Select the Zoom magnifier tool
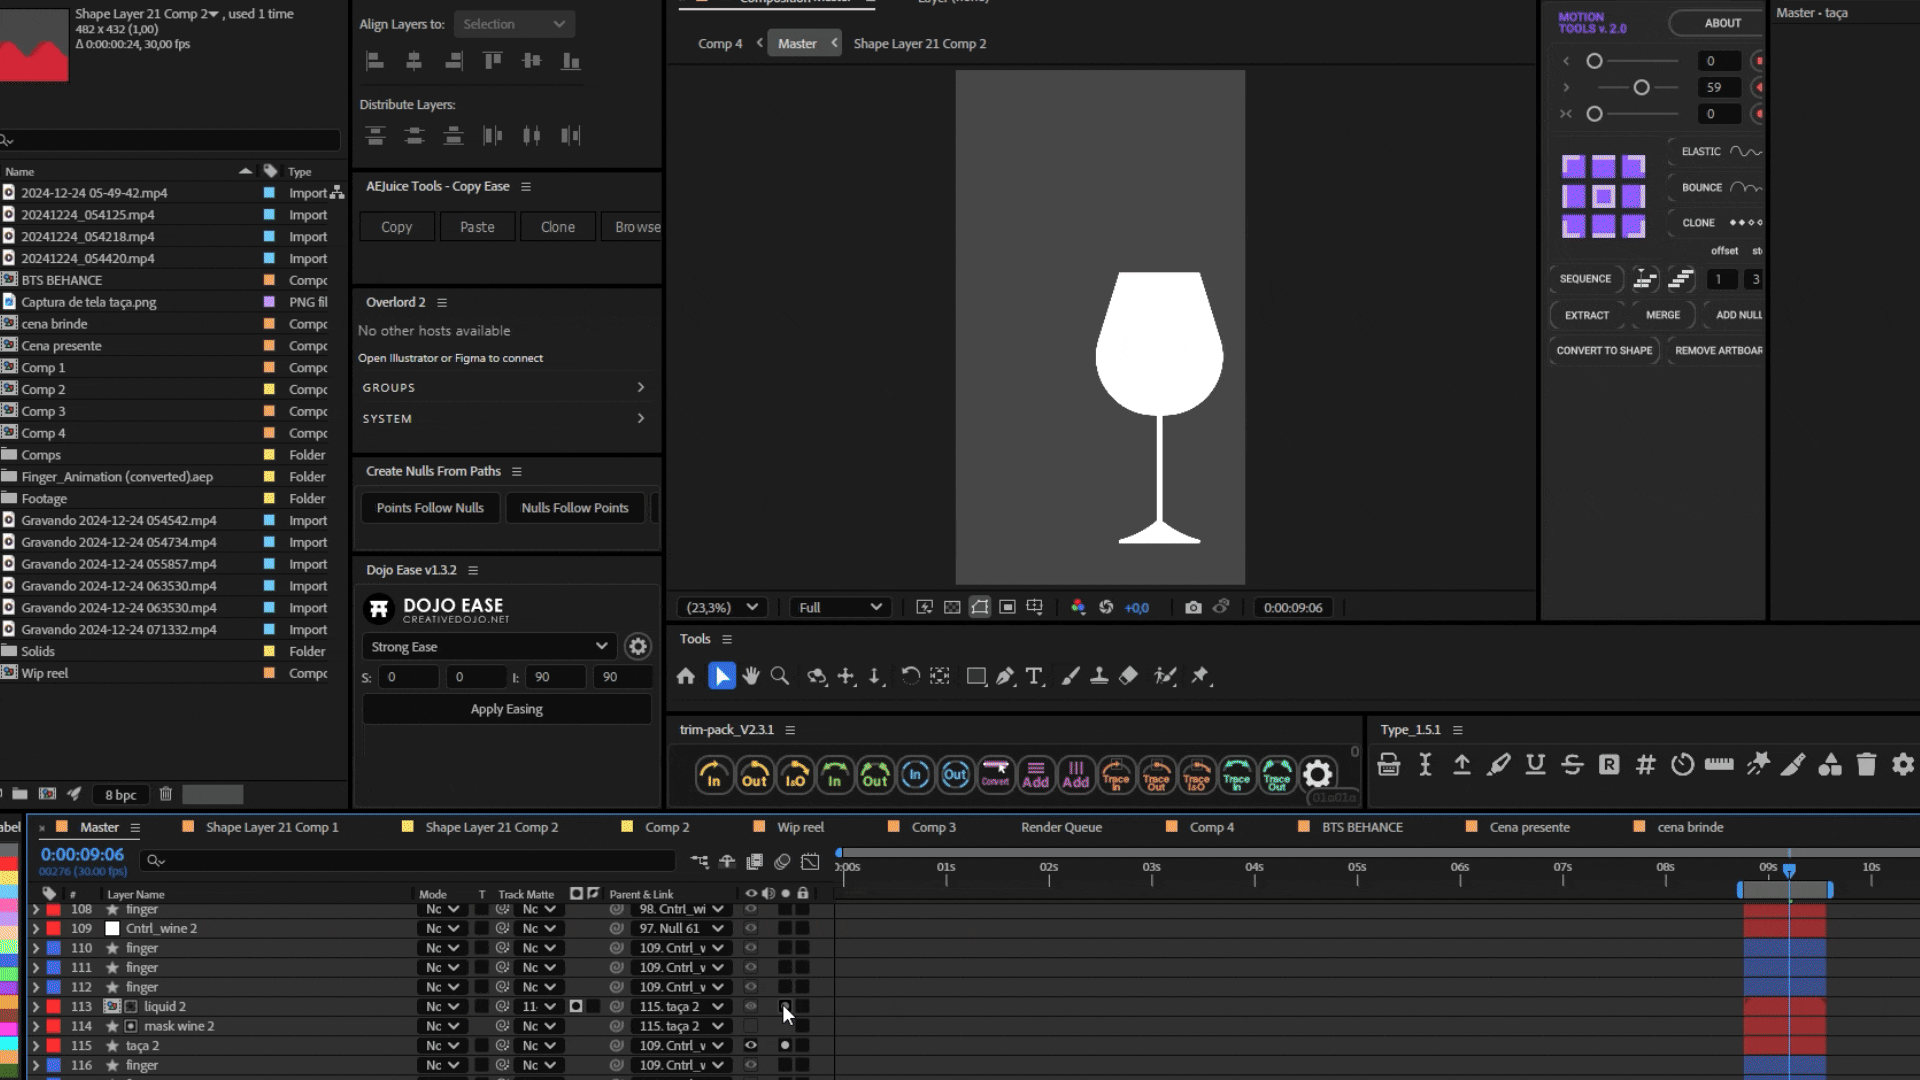Screen dimensions: 1920x1080 (x=780, y=677)
